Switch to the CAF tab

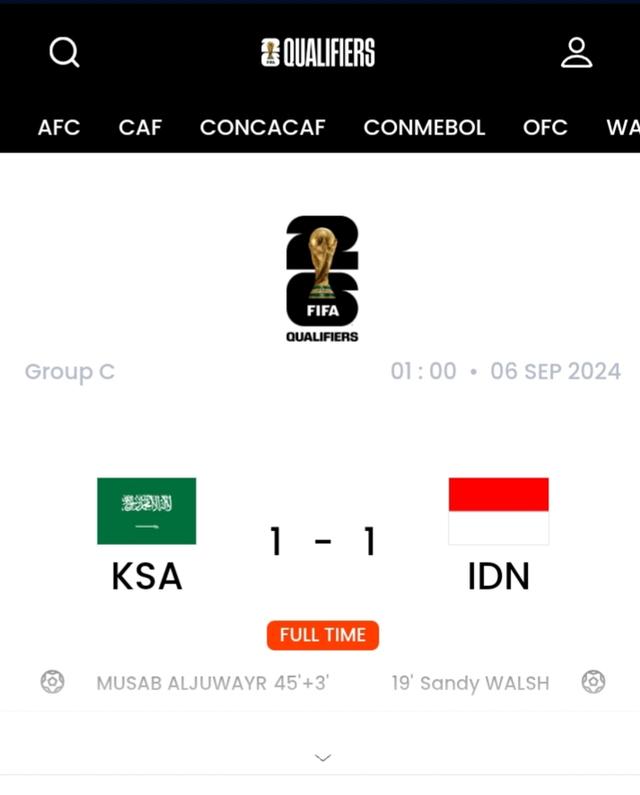tap(140, 128)
